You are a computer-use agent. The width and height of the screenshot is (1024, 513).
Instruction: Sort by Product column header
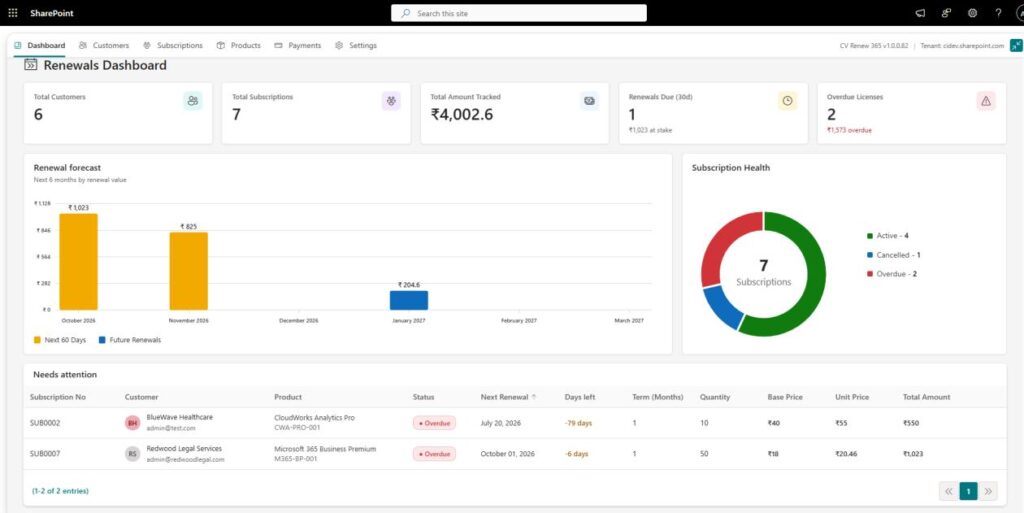click(288, 397)
